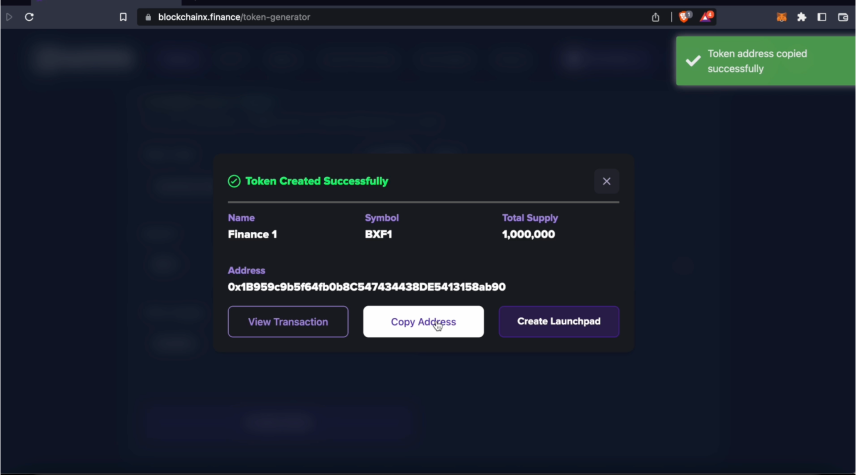Click the symbol value 'BXF1'

point(378,234)
